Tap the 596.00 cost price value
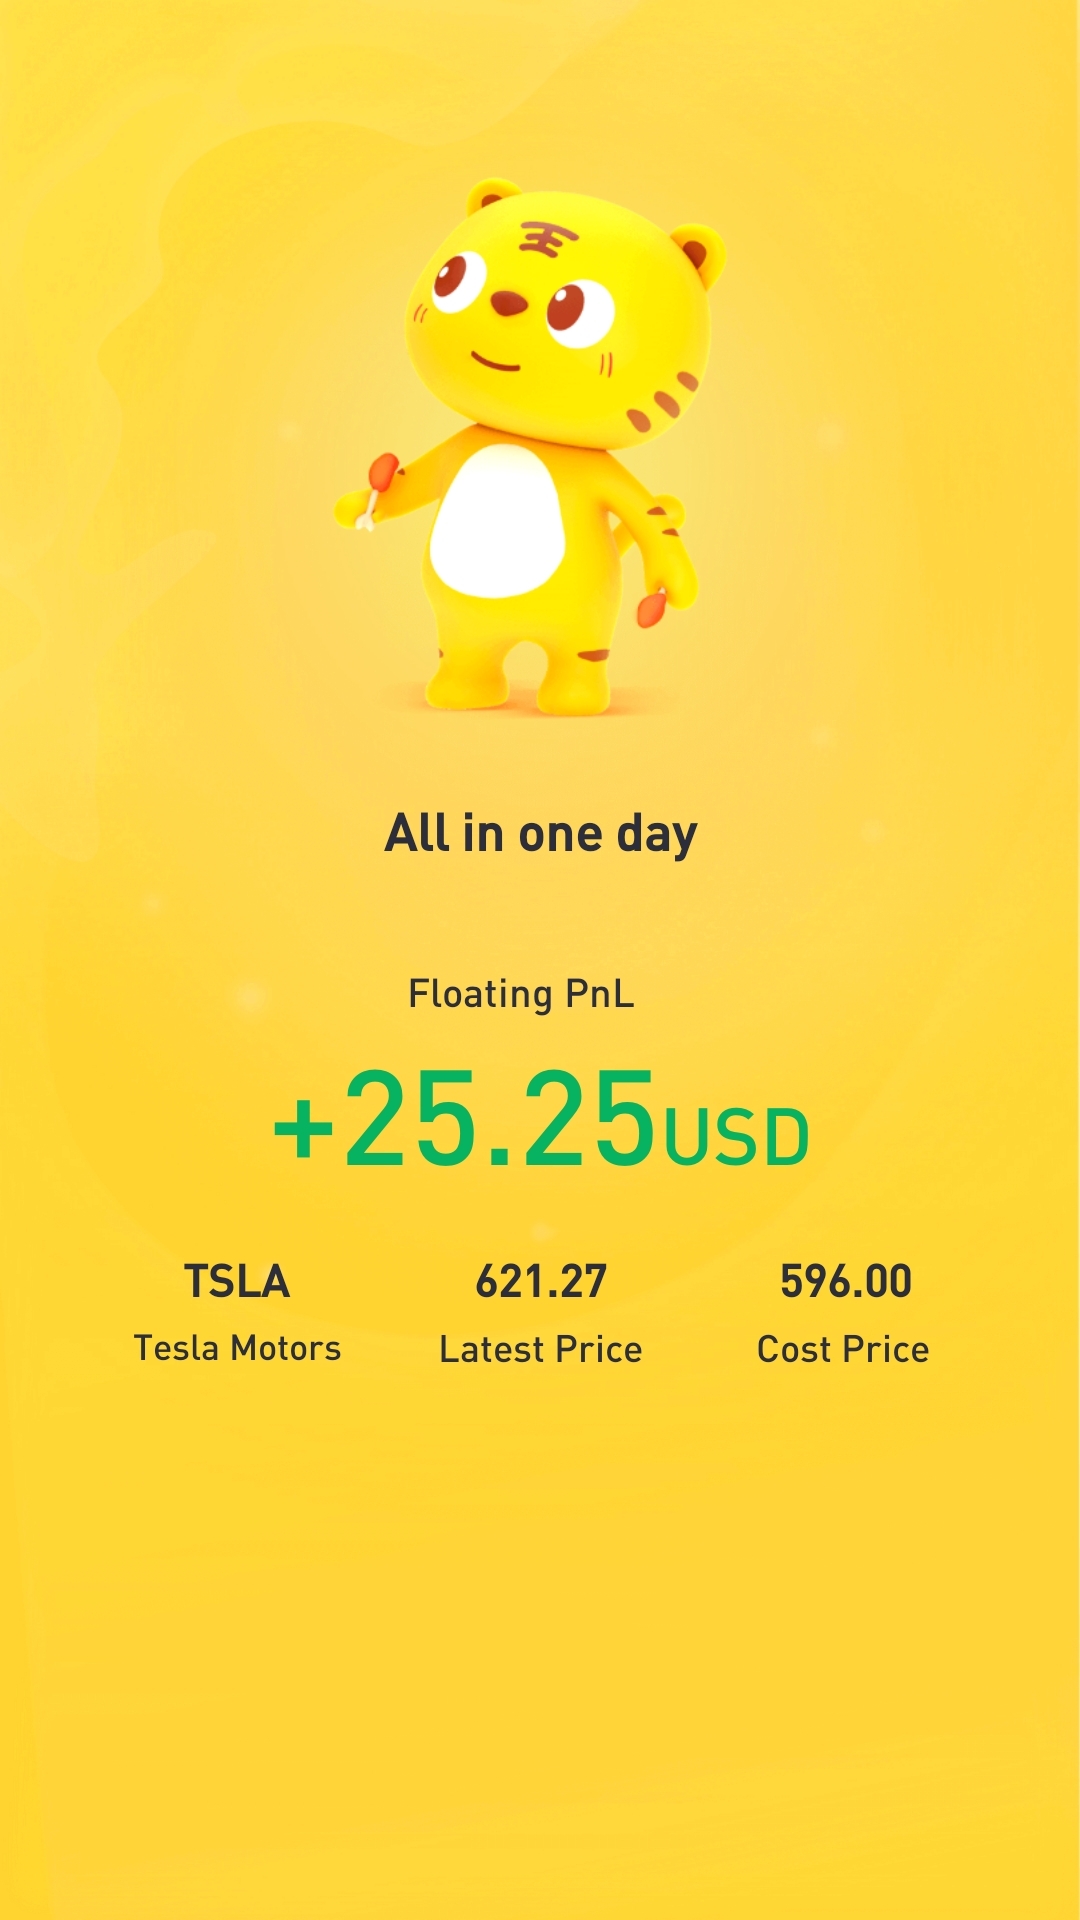1080x1920 pixels. pyautogui.click(x=845, y=1282)
